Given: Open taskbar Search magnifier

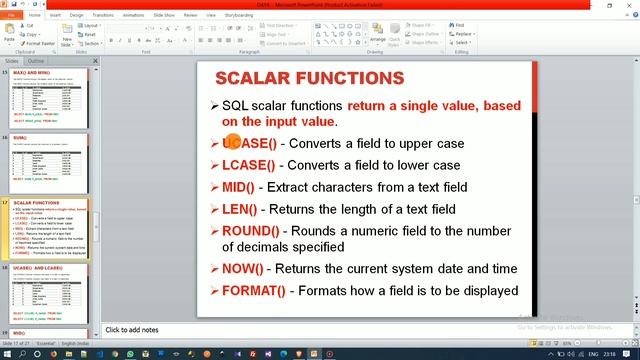Looking at the screenshot, I should click(22, 354).
